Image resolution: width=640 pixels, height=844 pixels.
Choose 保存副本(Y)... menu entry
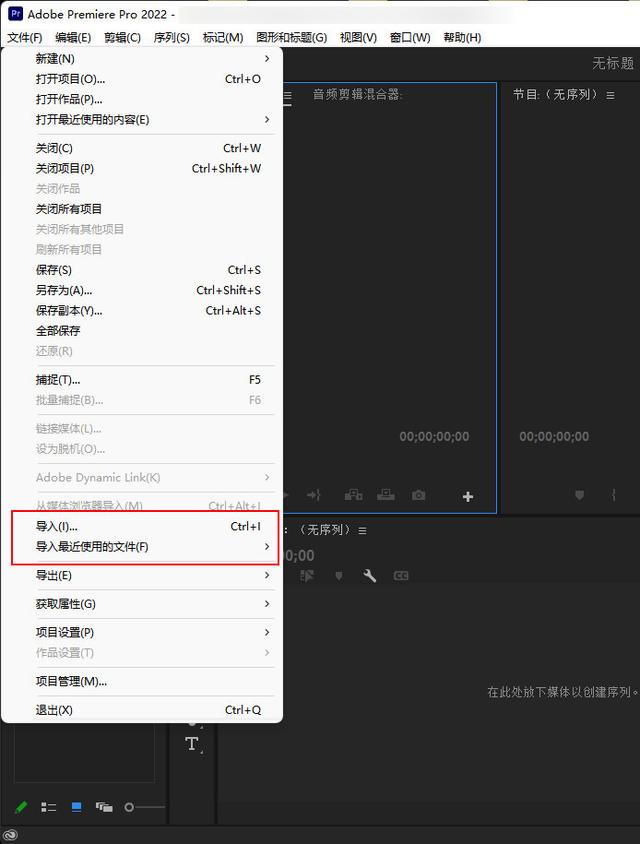click(x=142, y=311)
